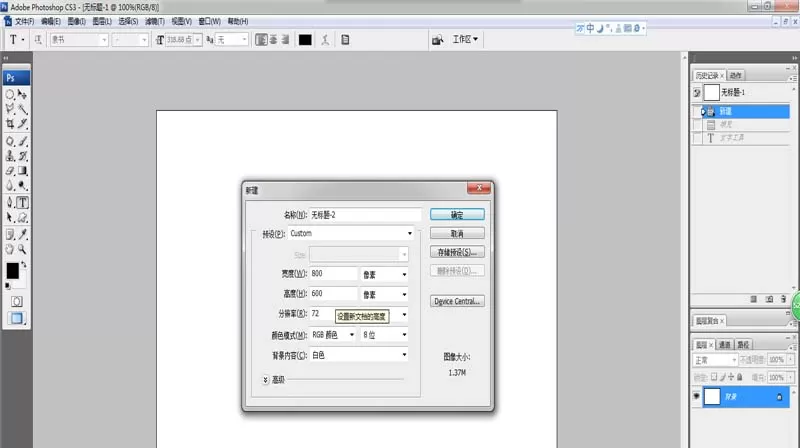Create new document from current history state

754,299
